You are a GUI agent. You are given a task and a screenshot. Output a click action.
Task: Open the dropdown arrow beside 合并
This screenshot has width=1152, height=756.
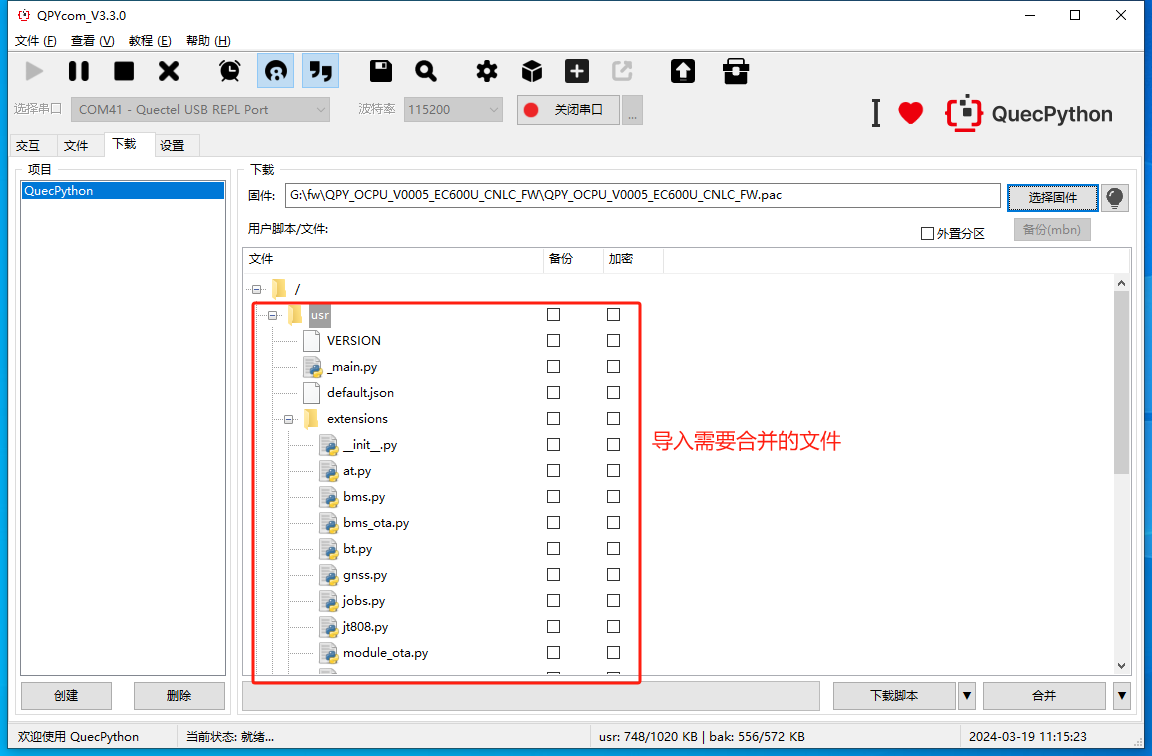click(x=1121, y=696)
